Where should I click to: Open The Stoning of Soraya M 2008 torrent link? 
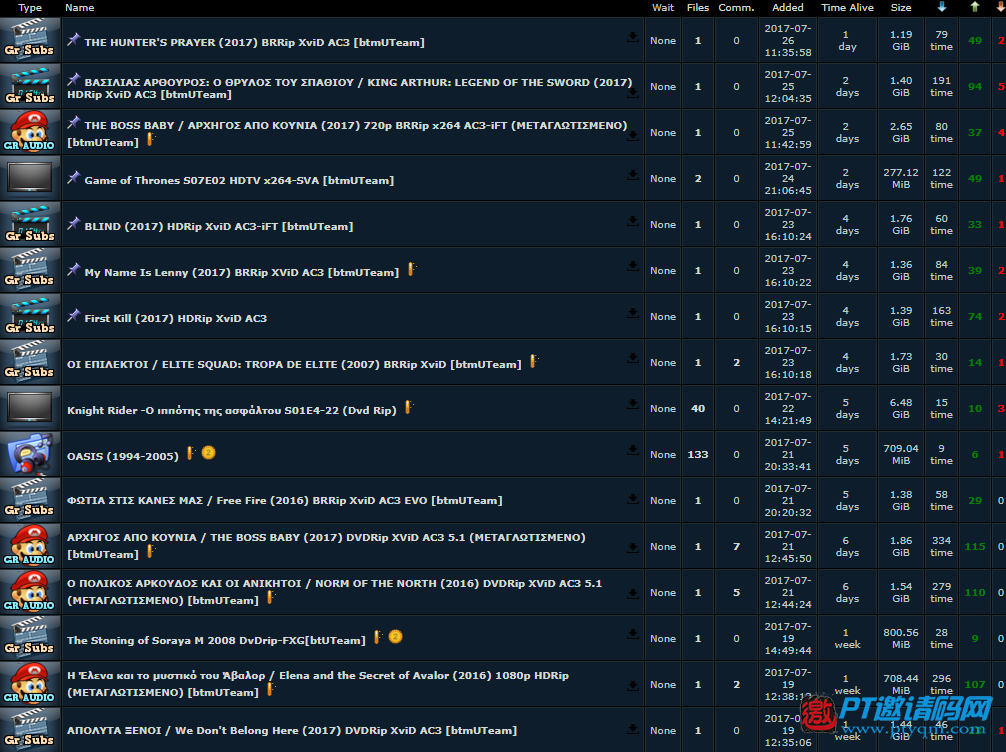(216, 640)
